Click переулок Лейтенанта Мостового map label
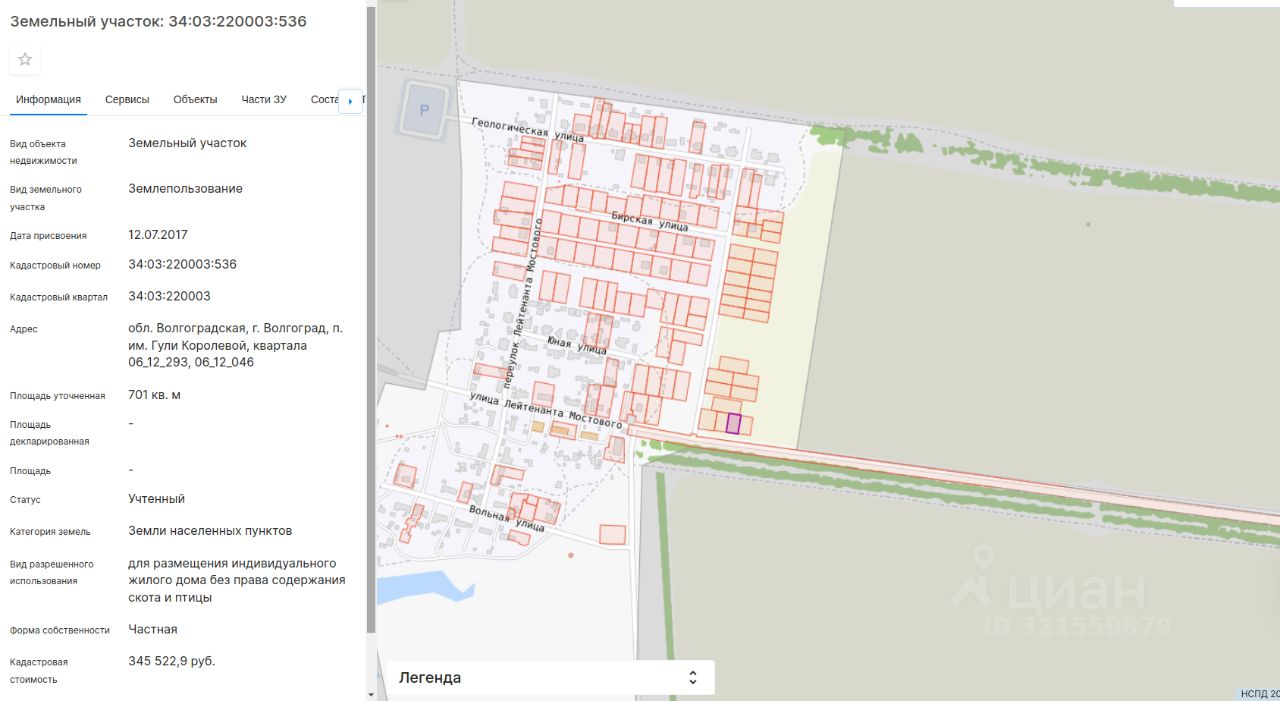Screen dimensions: 1280x701 click(521, 303)
